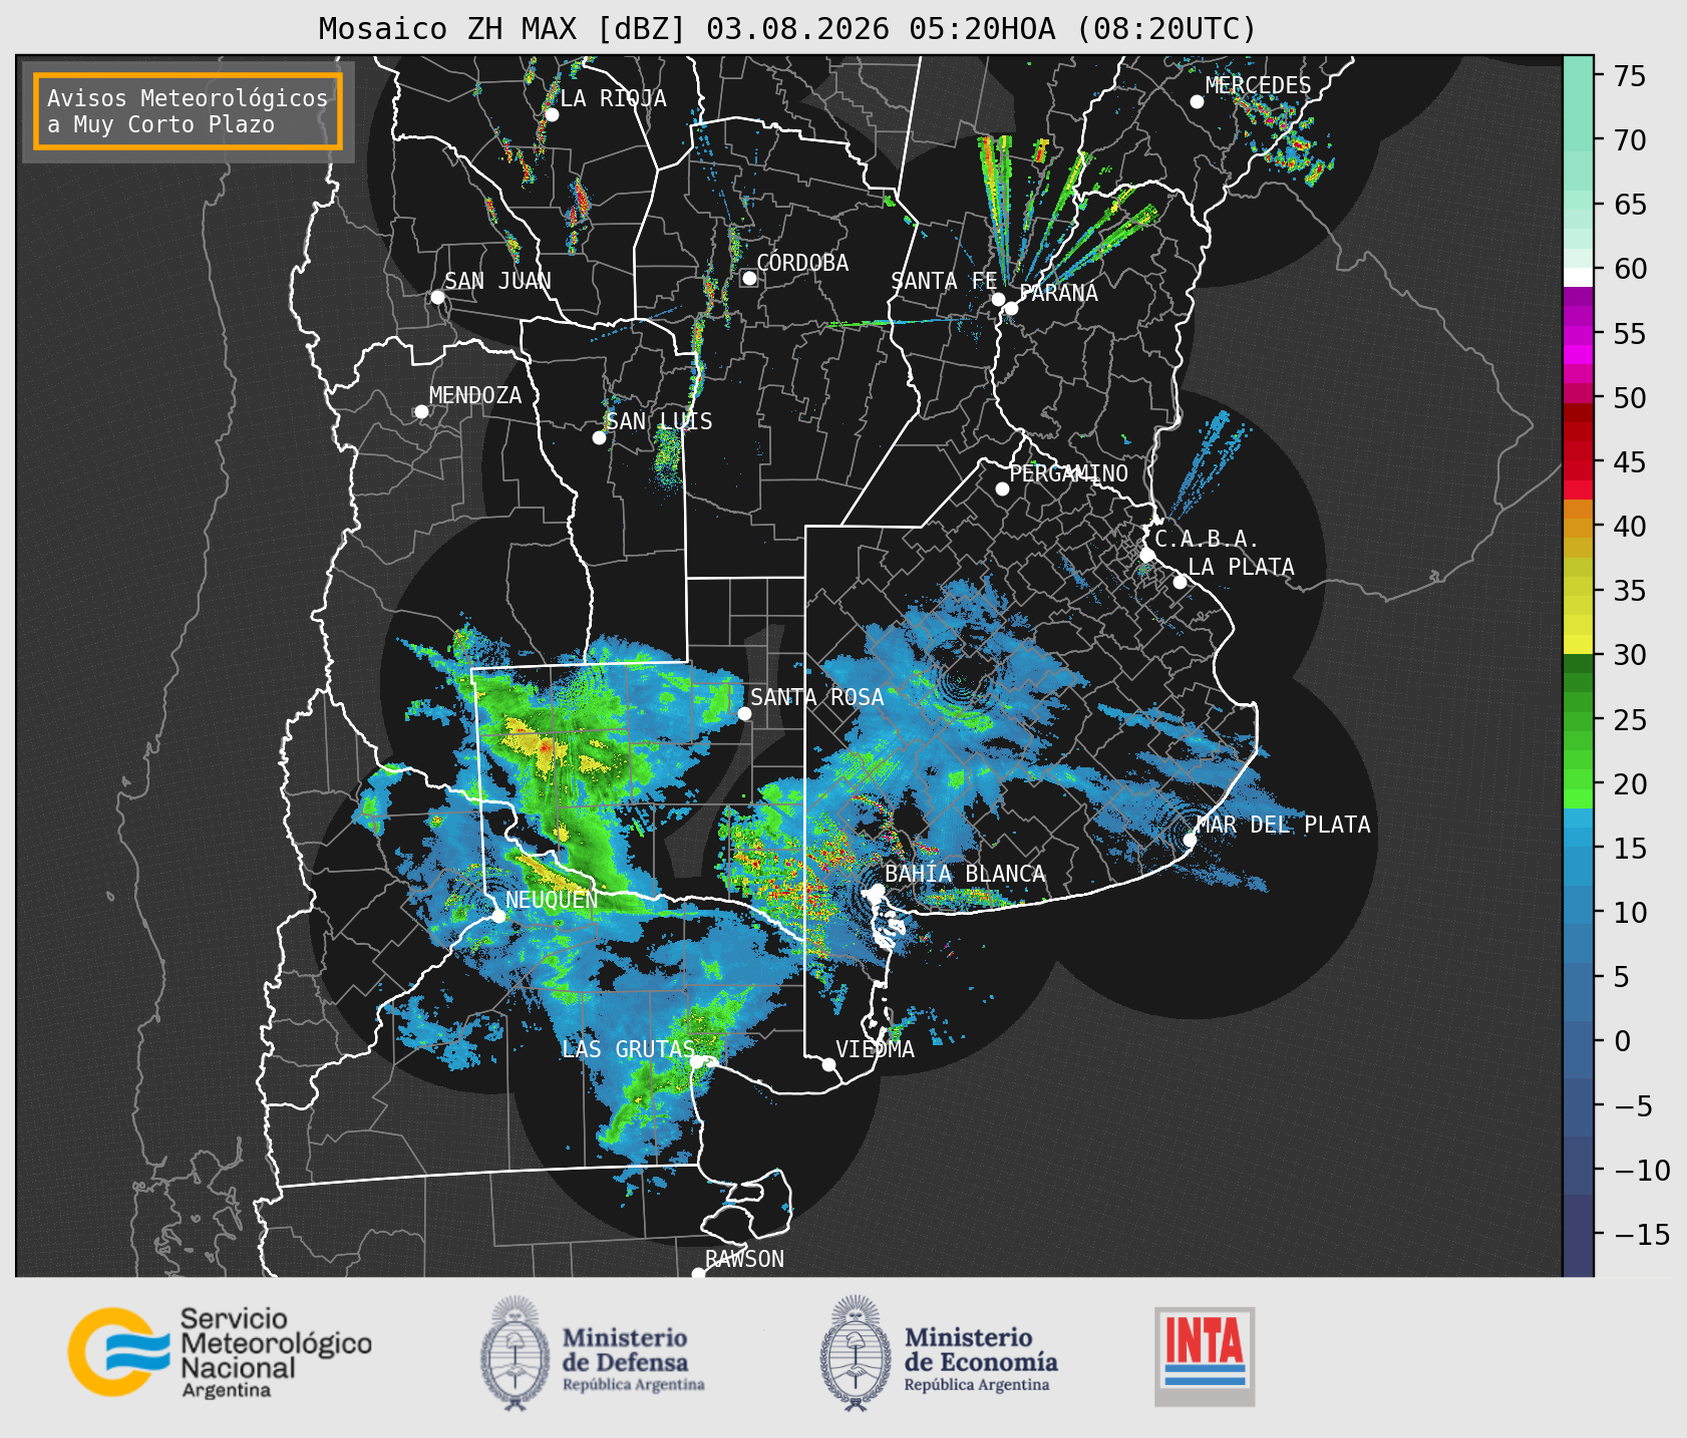
Task: Select the Bahía Blanca city marker
Action: (x=877, y=890)
